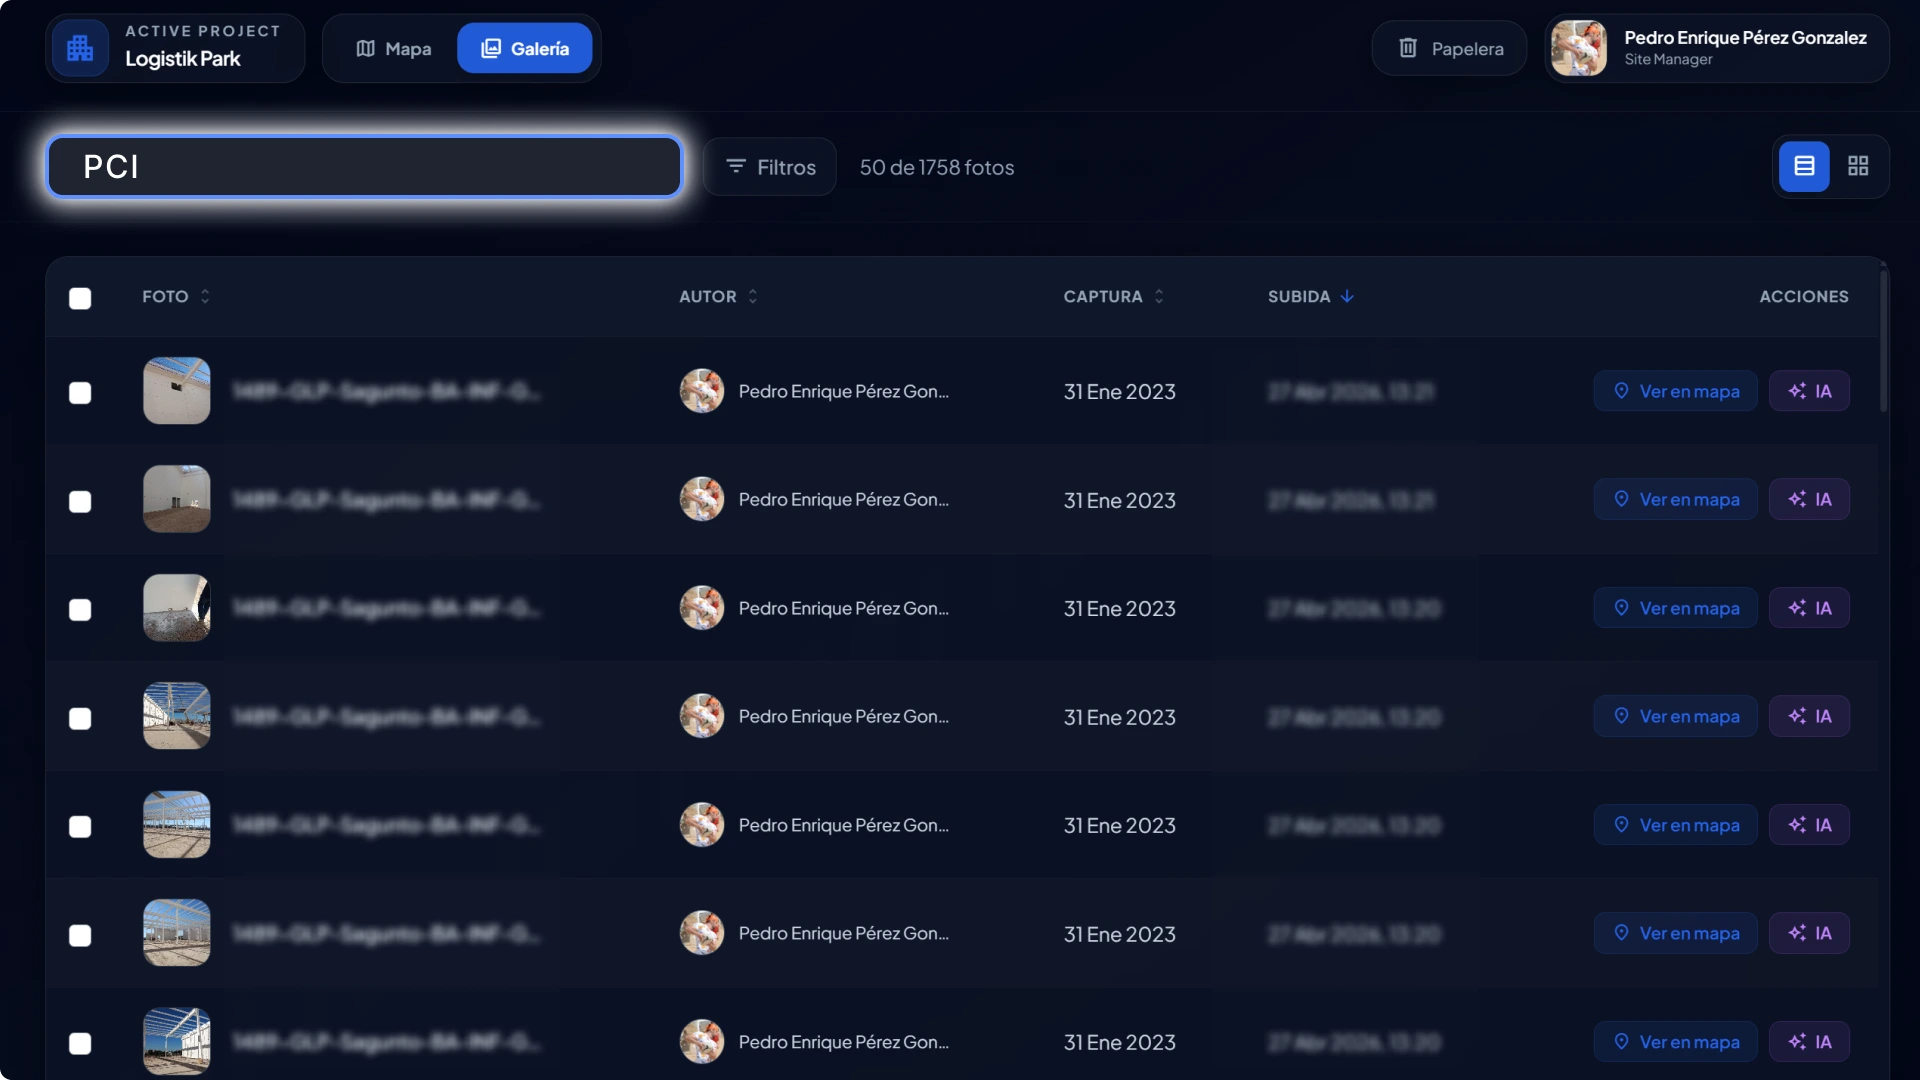Select the sixth photo row checkbox
Image resolution: width=1920 pixels, height=1080 pixels.
80,935
